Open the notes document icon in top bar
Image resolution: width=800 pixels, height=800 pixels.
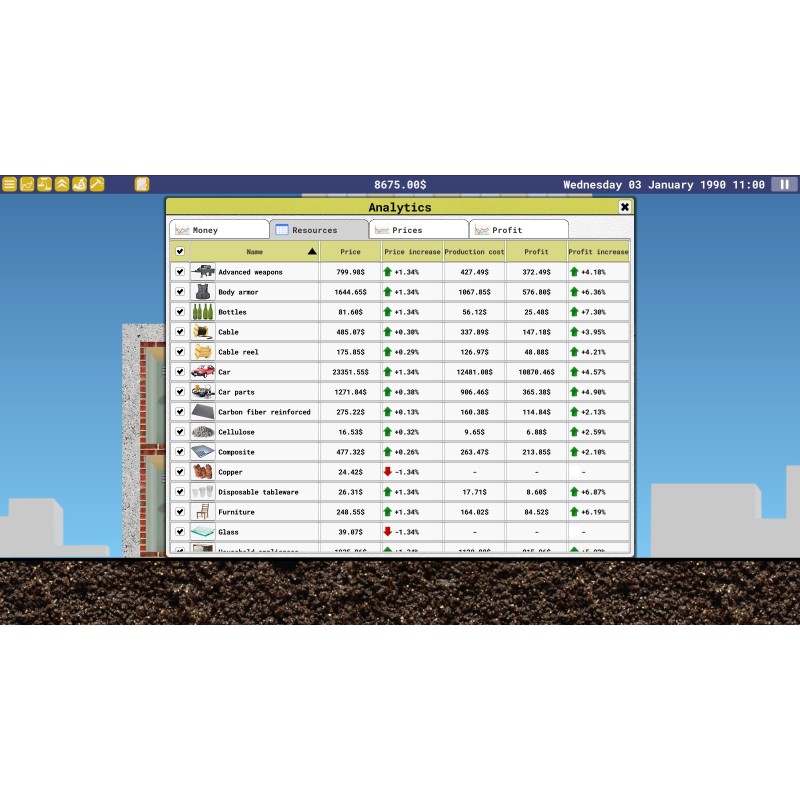[142, 184]
